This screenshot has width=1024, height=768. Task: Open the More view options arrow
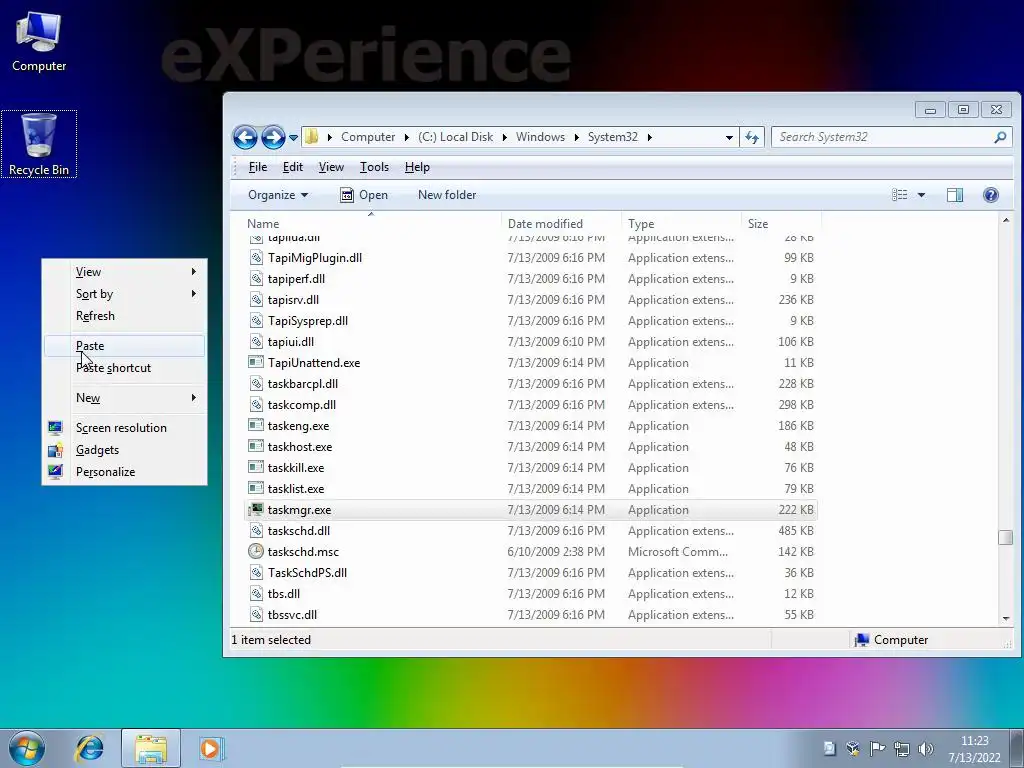921,195
